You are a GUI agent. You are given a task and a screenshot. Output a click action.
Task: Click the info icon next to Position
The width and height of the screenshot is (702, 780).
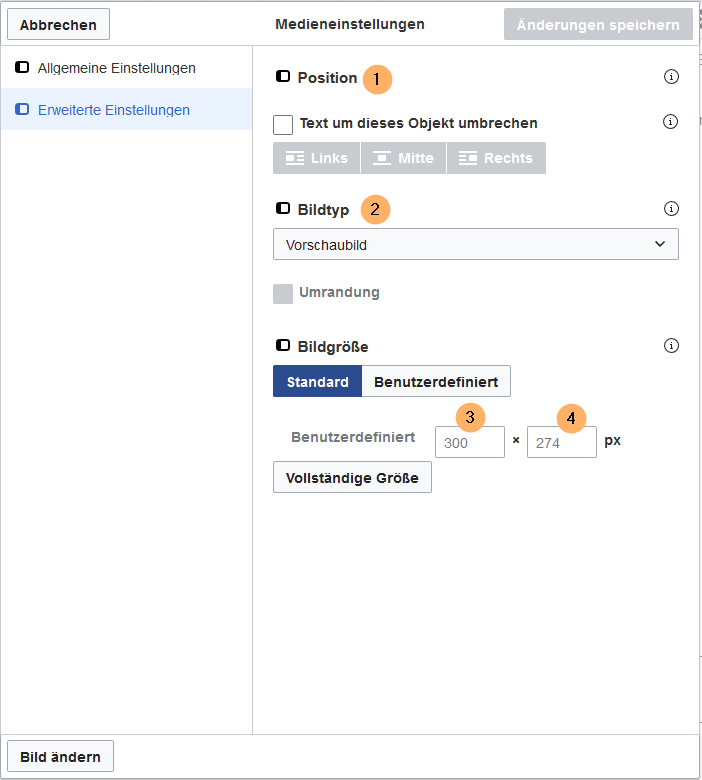pos(671,77)
